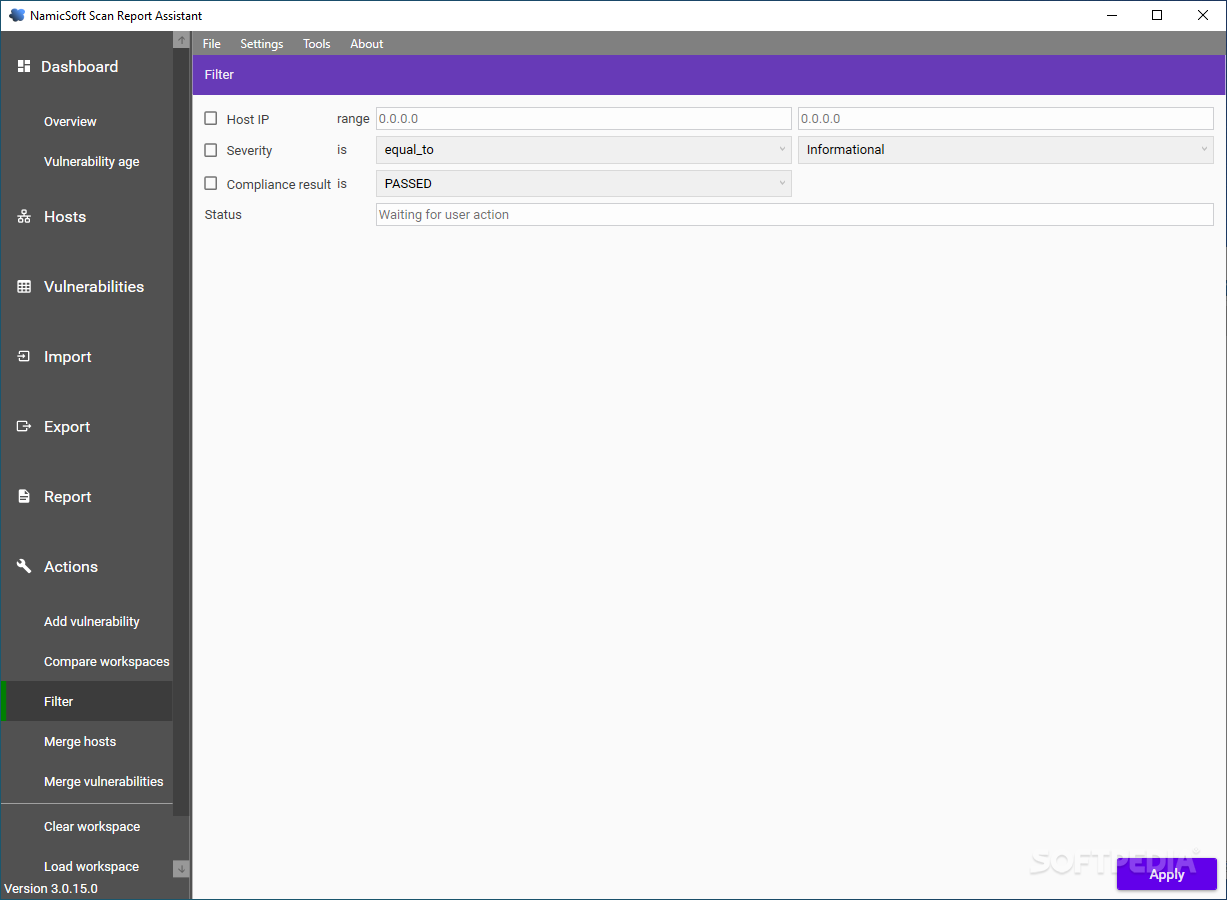
Task: Click sidebar scroll up arrow
Action: tap(181, 40)
